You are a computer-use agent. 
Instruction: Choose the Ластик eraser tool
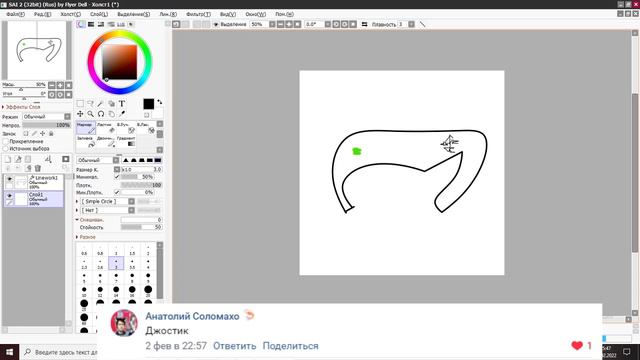click(106, 128)
